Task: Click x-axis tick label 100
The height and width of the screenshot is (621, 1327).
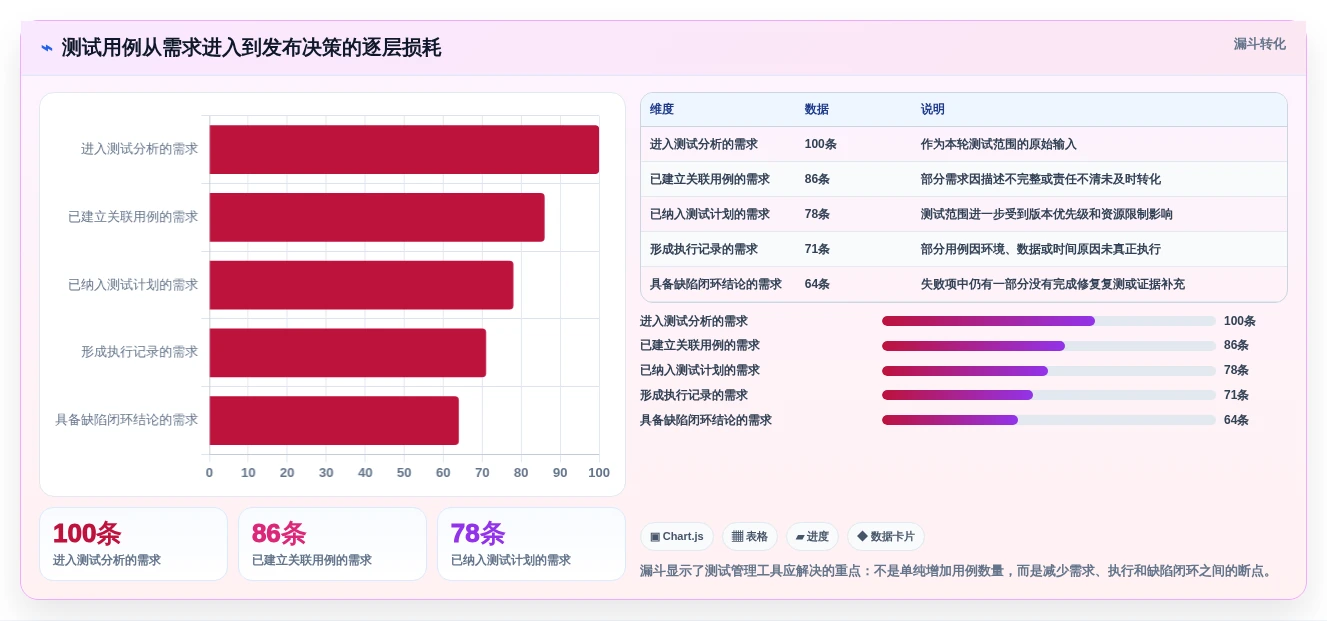Action: [x=599, y=473]
